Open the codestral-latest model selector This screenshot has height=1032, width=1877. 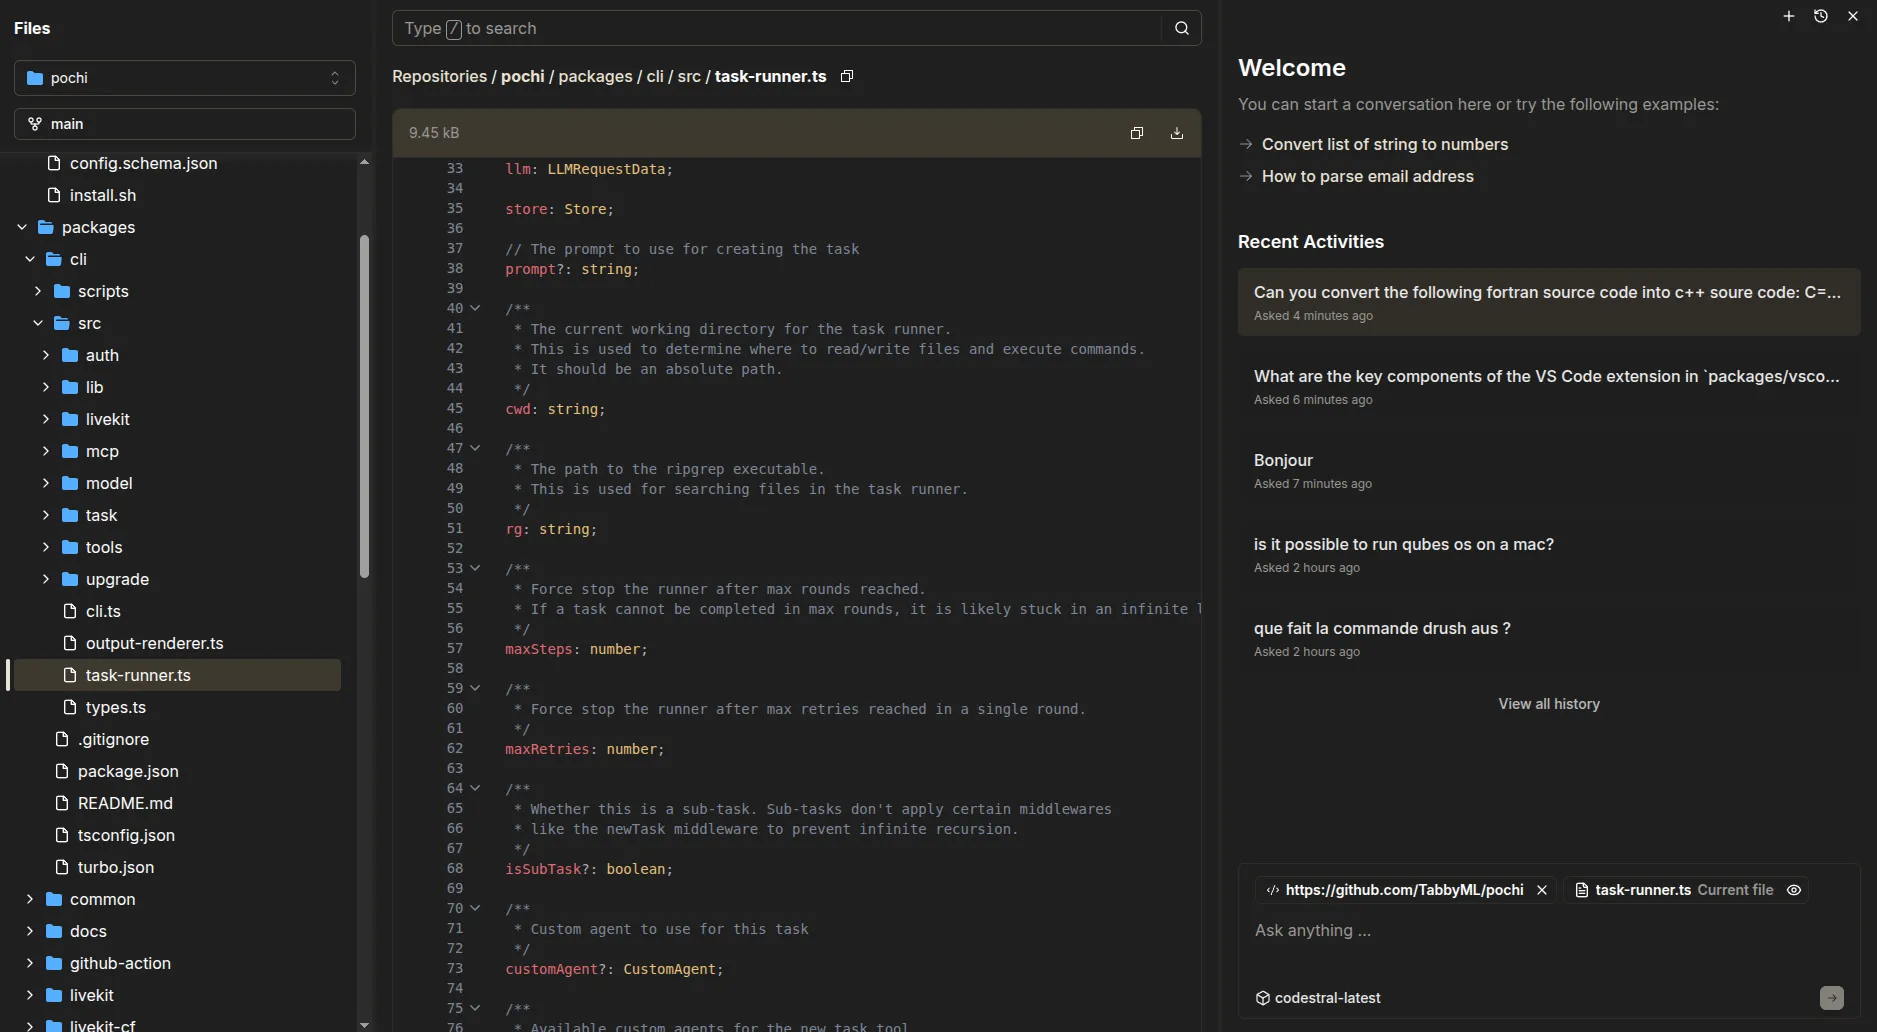pos(1317,997)
